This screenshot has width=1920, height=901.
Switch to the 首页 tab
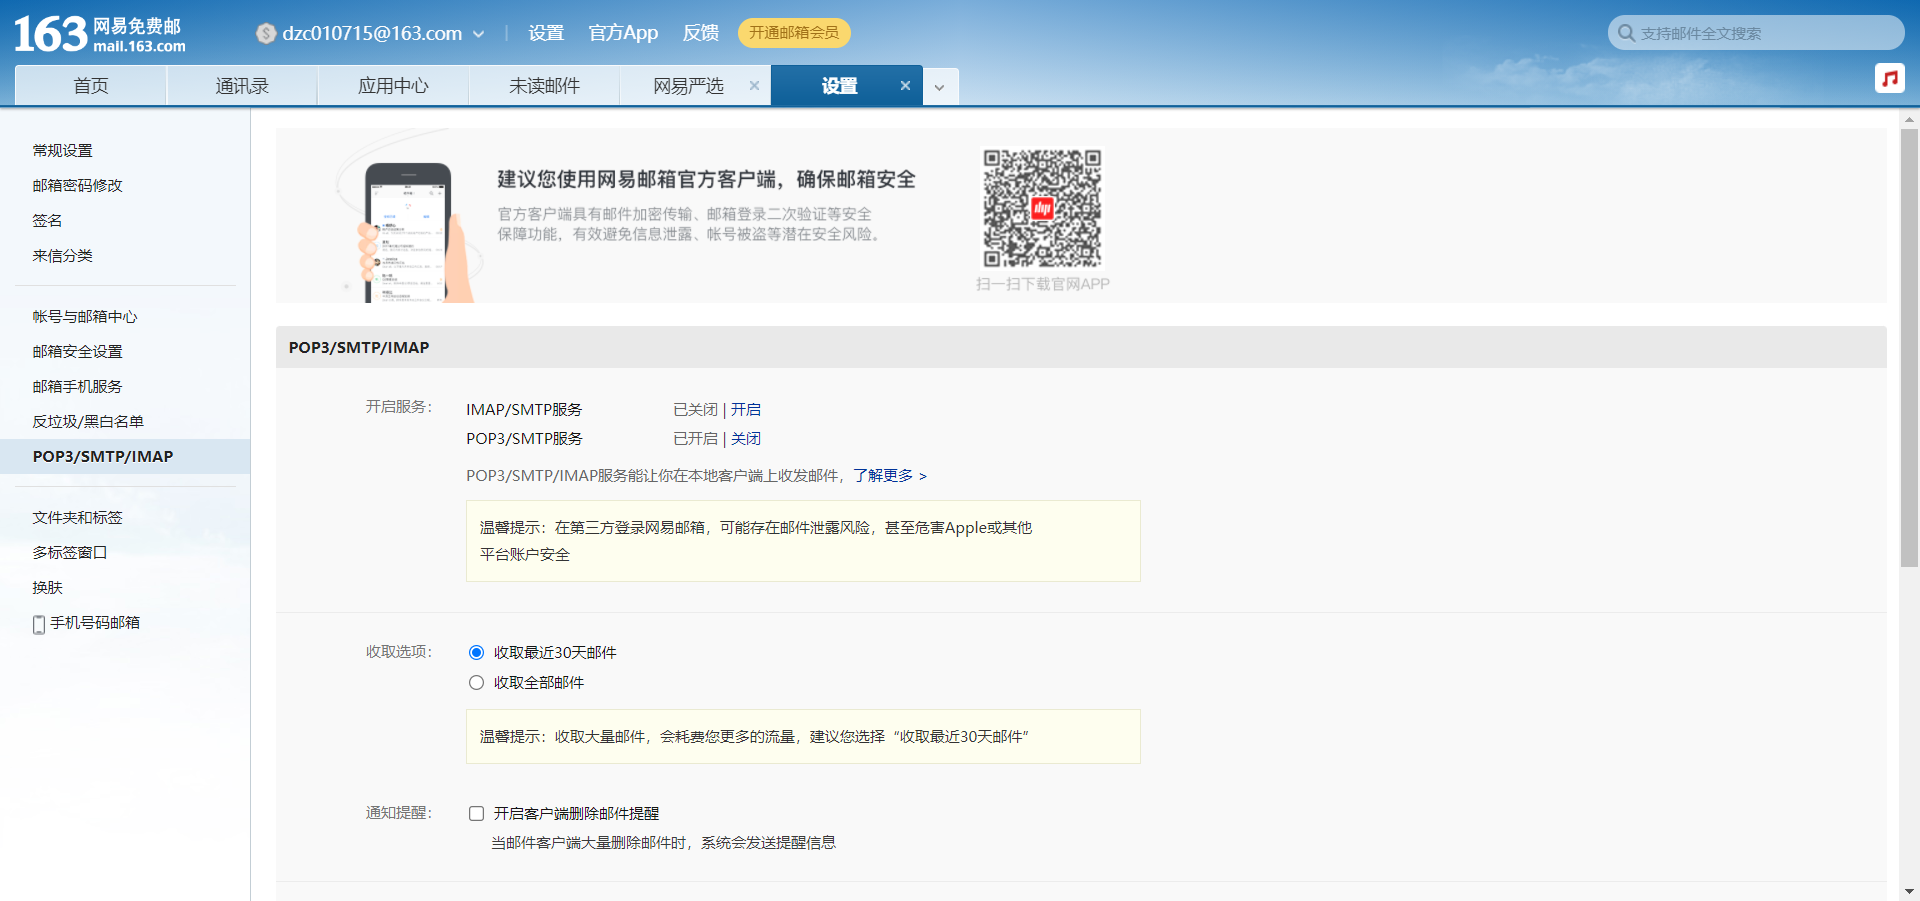(91, 86)
